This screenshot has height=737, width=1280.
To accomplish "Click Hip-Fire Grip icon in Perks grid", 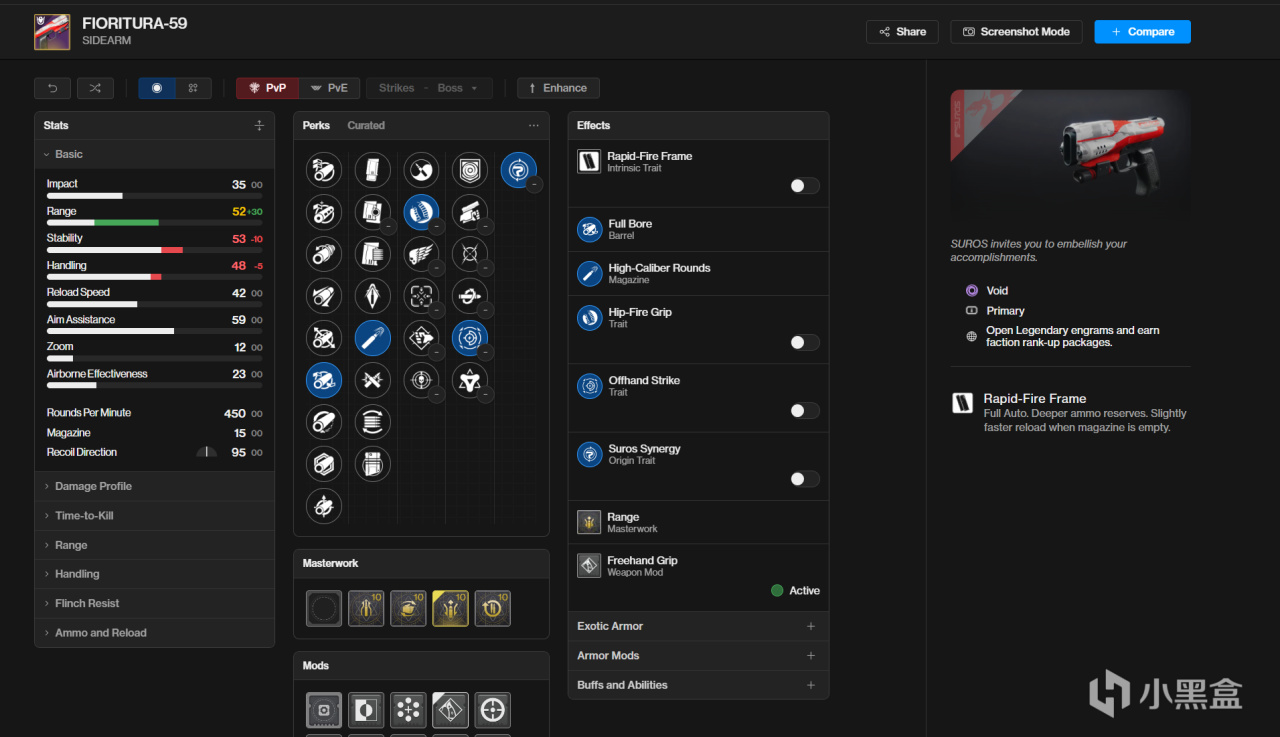I will click(x=421, y=212).
